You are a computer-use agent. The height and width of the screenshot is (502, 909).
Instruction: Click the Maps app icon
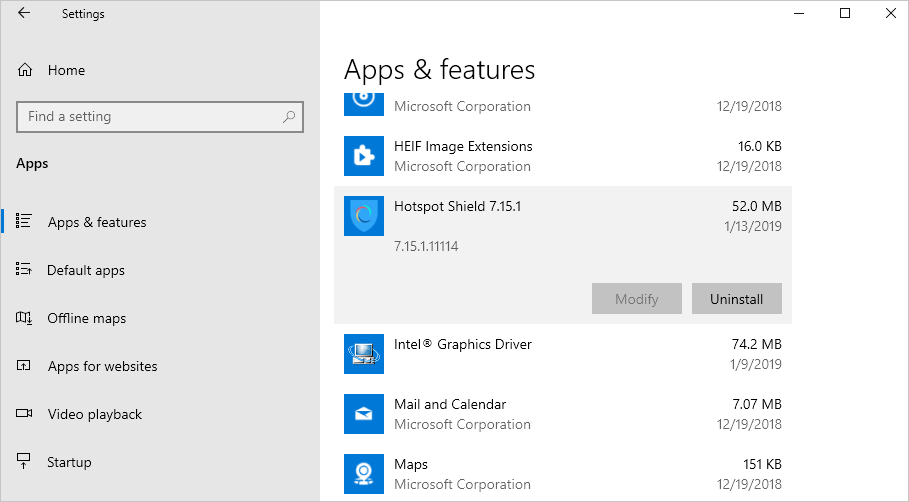363,474
